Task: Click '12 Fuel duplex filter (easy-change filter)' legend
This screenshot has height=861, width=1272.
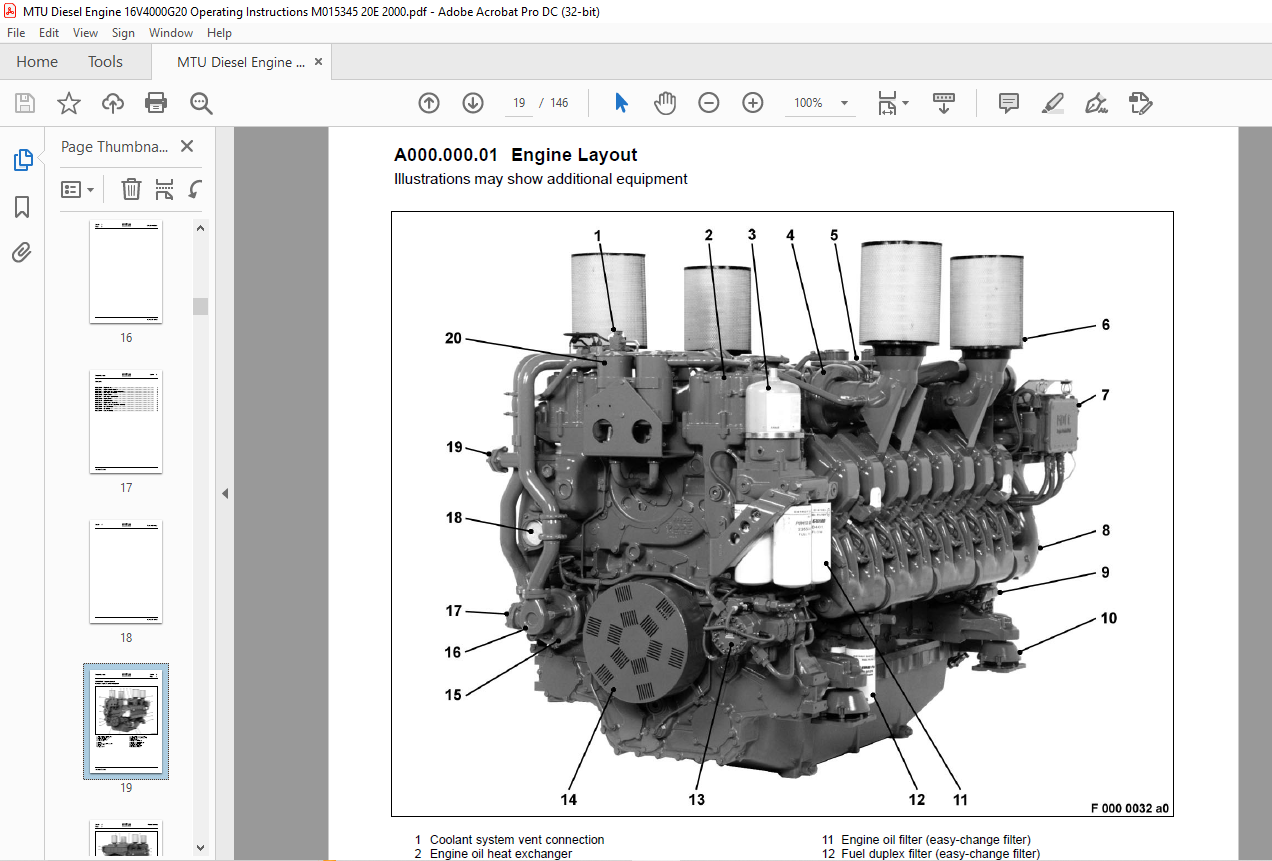Action: 930,854
